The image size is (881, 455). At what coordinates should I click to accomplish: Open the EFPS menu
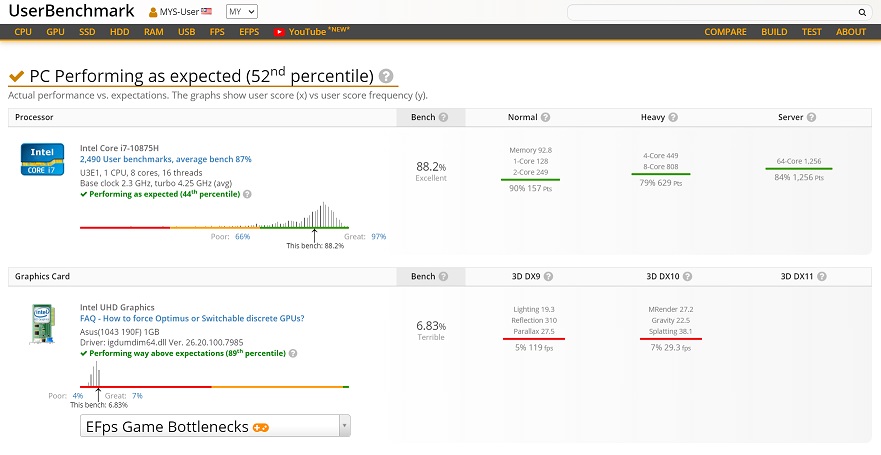(249, 32)
